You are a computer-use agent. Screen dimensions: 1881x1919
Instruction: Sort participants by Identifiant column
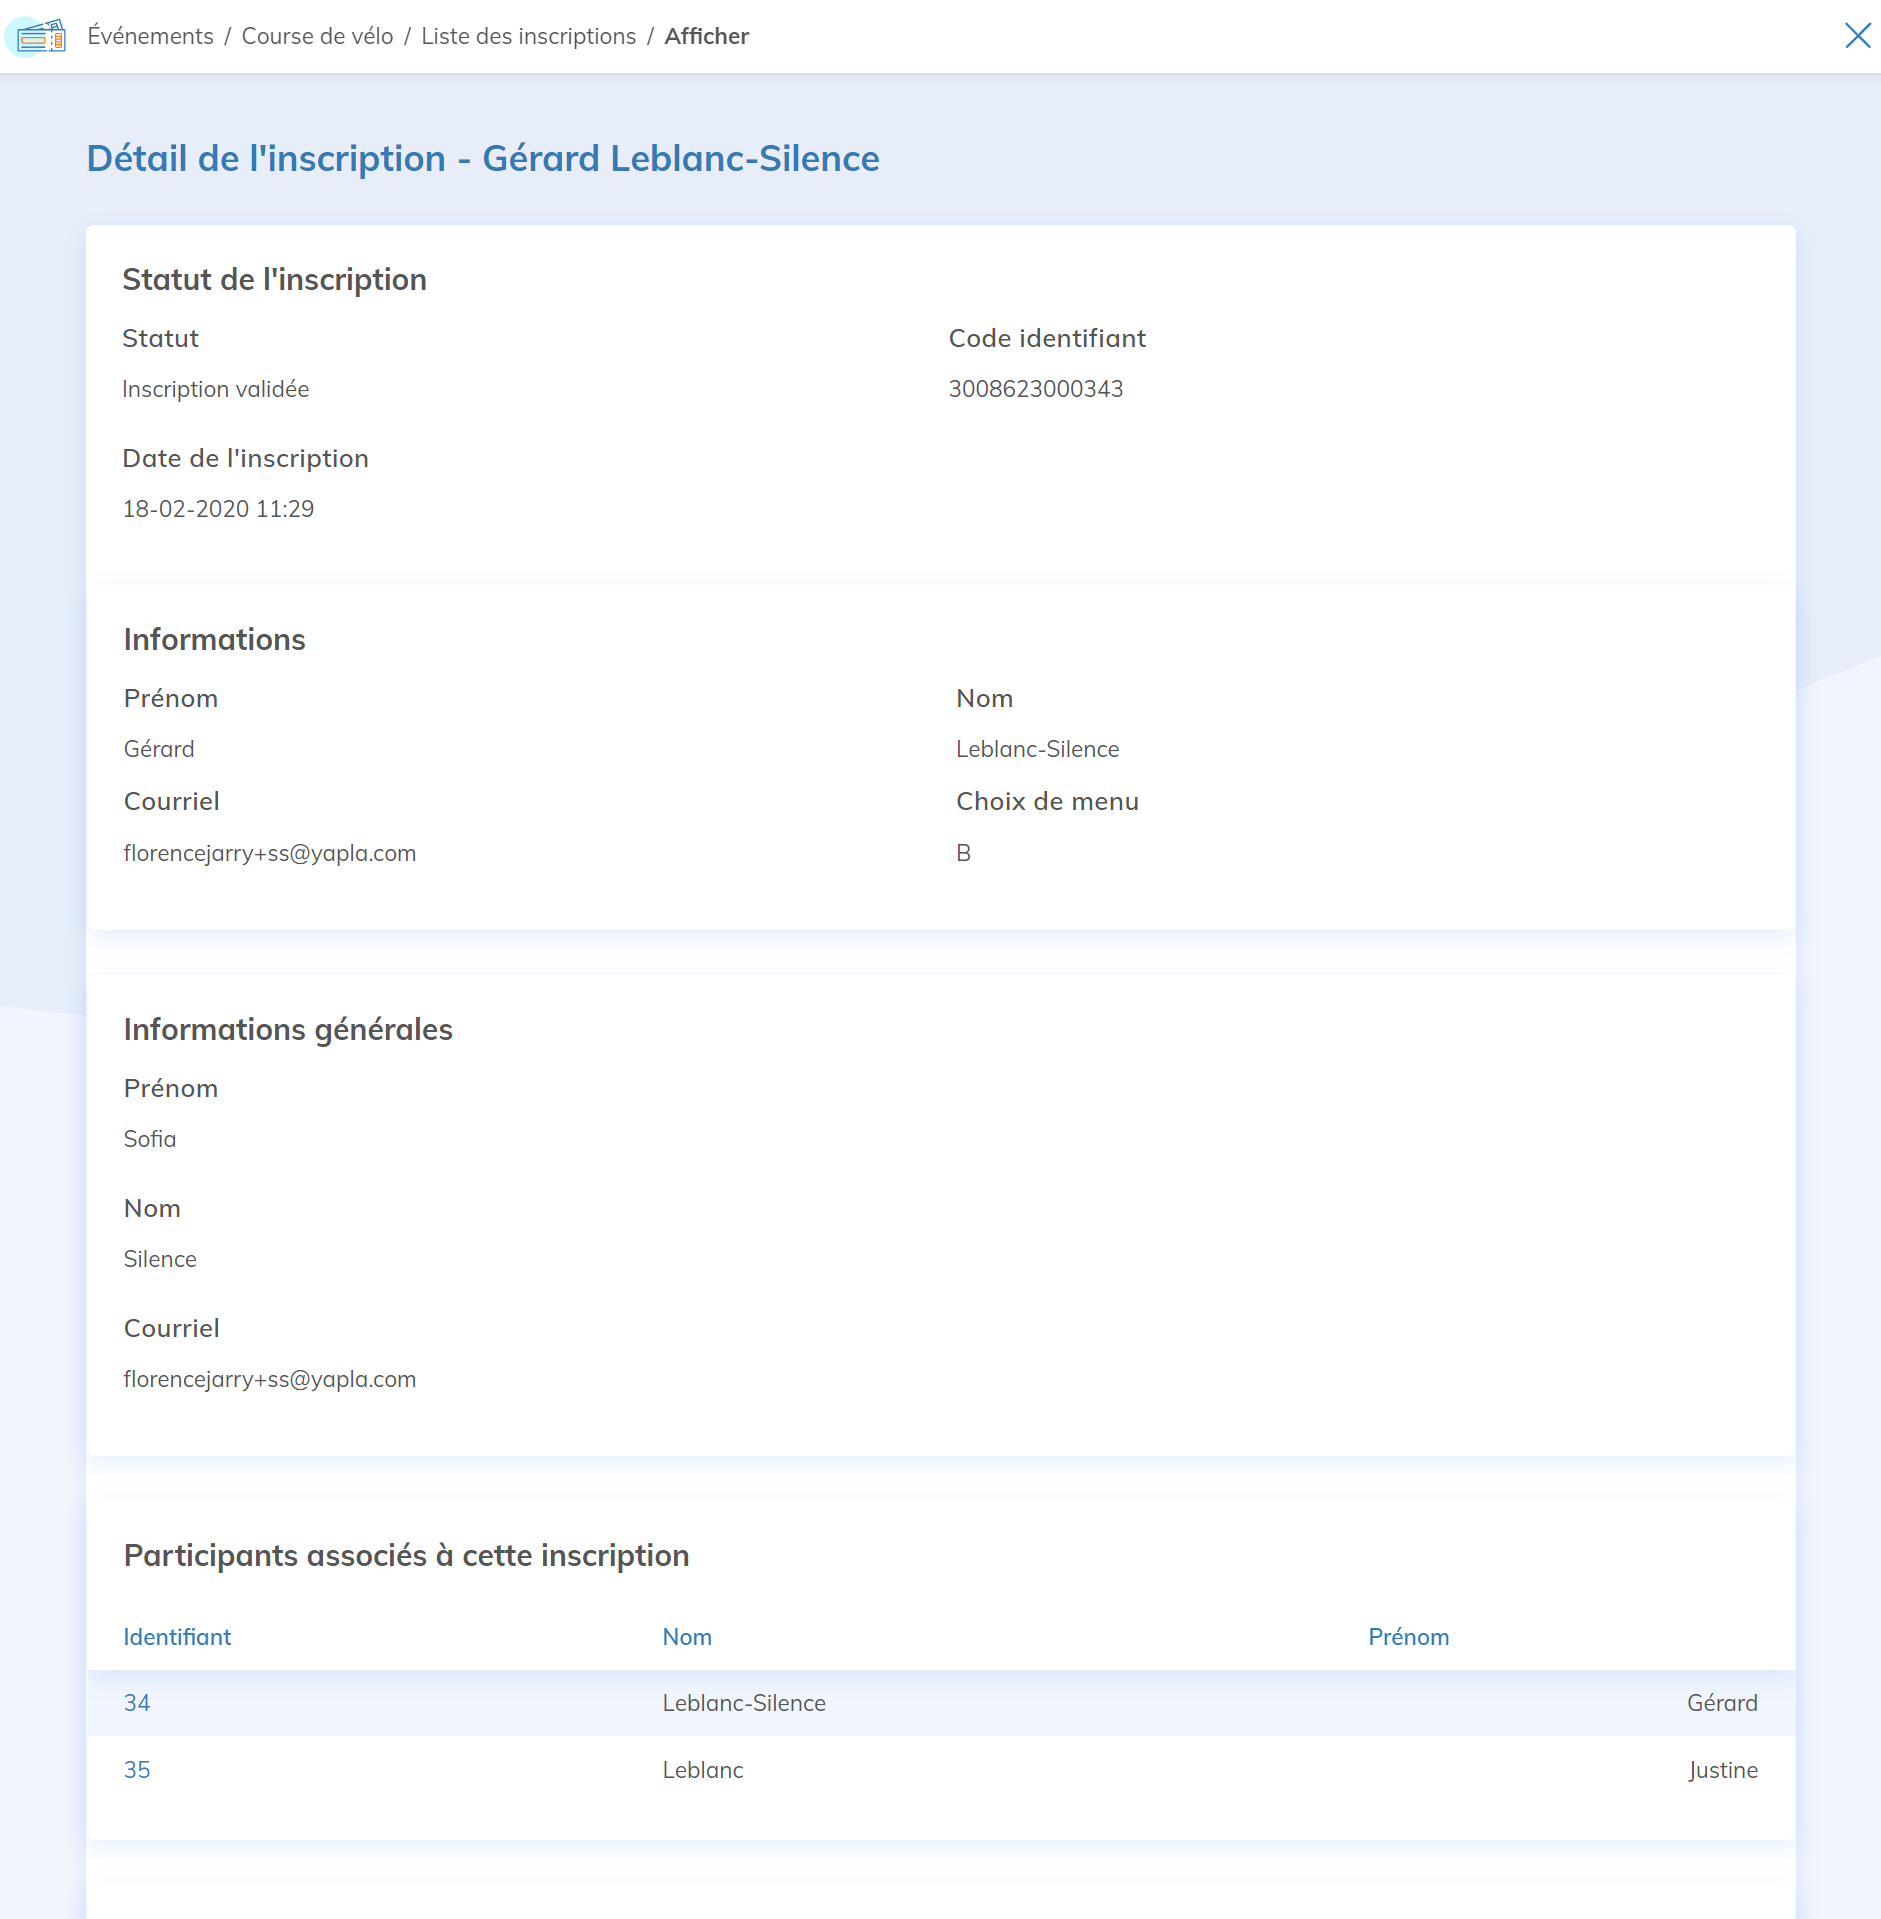coord(177,1637)
